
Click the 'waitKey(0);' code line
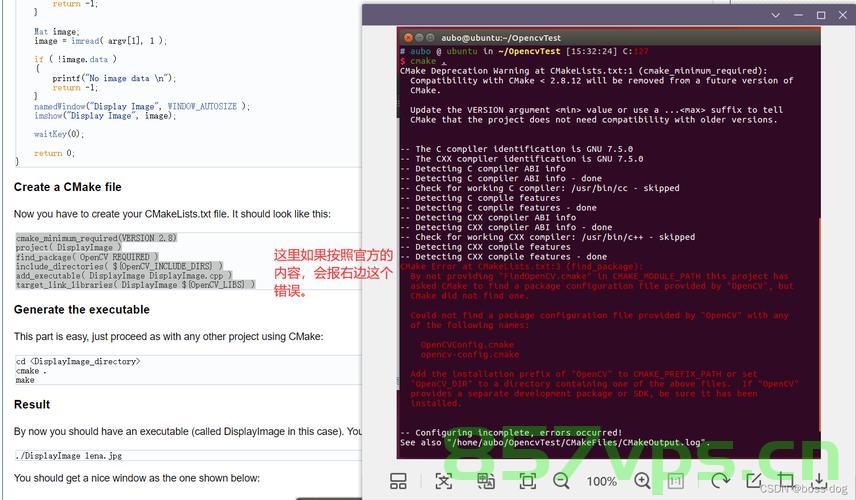point(59,134)
